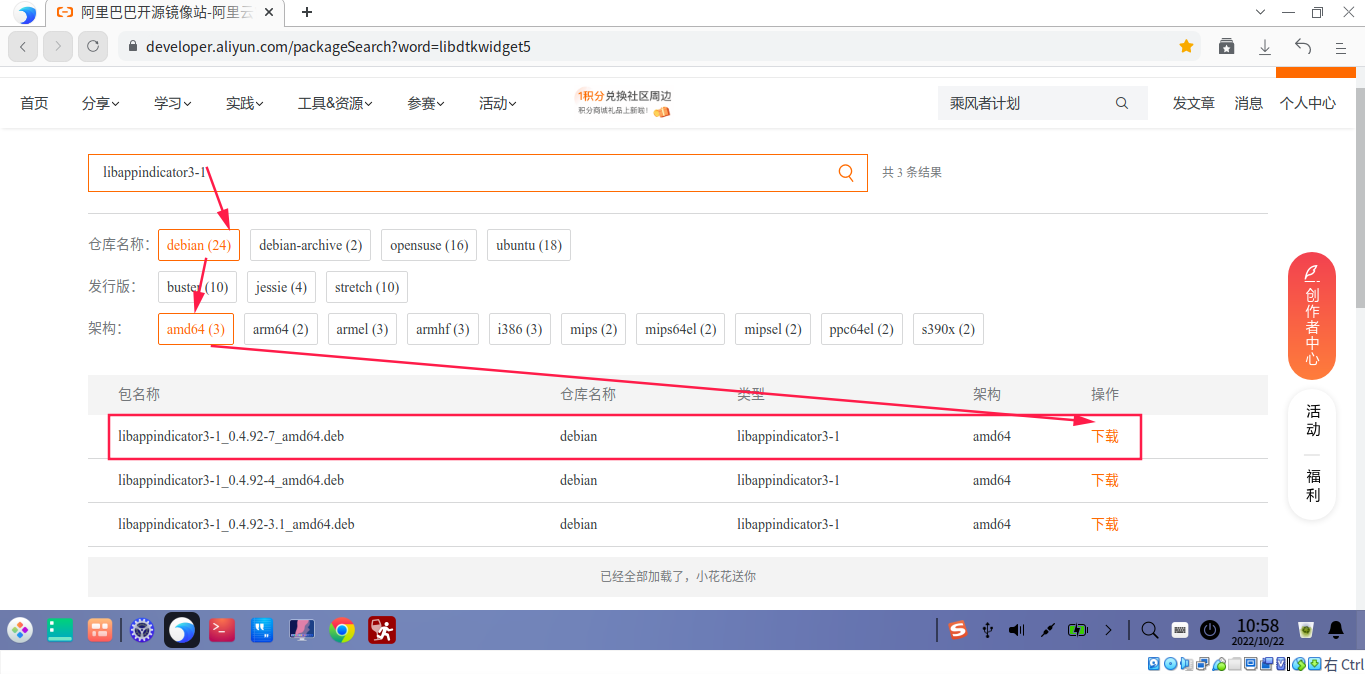Expand the 活动 navigation dropdown

click(x=498, y=103)
